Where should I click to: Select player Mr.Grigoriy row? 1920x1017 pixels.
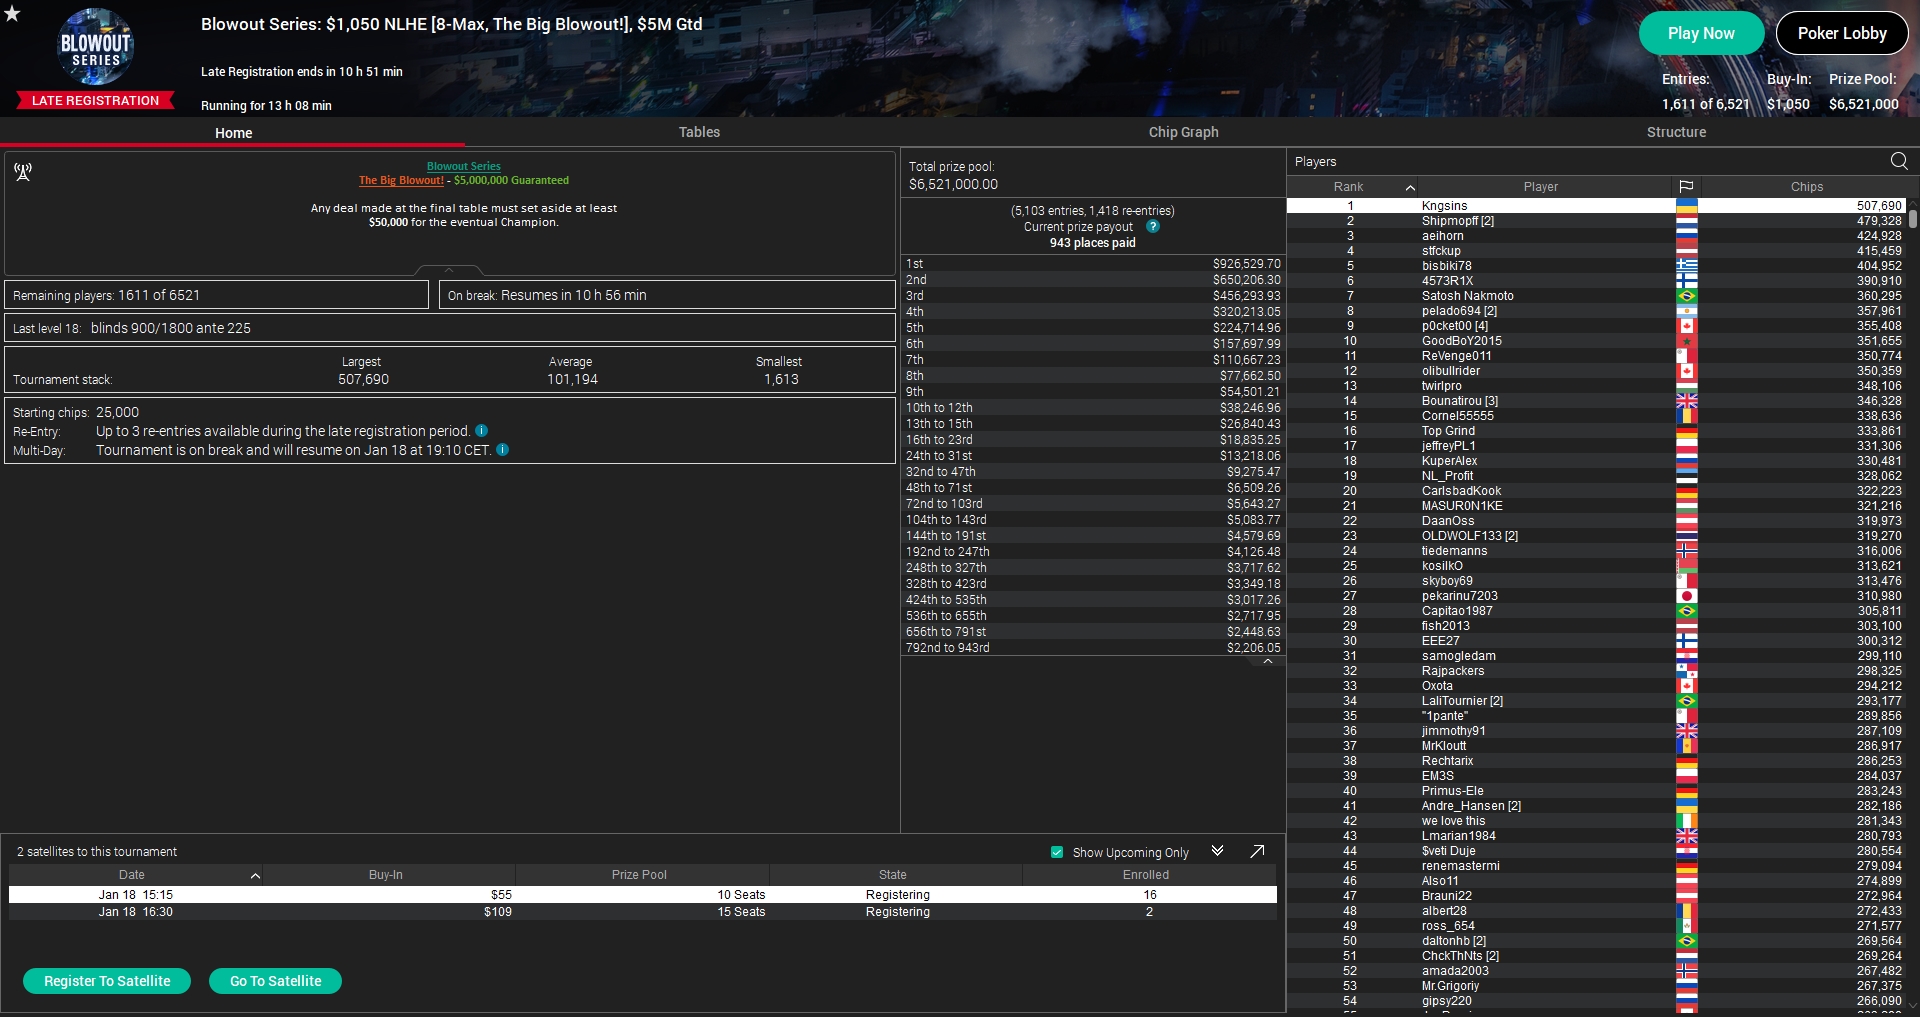pos(1596,986)
